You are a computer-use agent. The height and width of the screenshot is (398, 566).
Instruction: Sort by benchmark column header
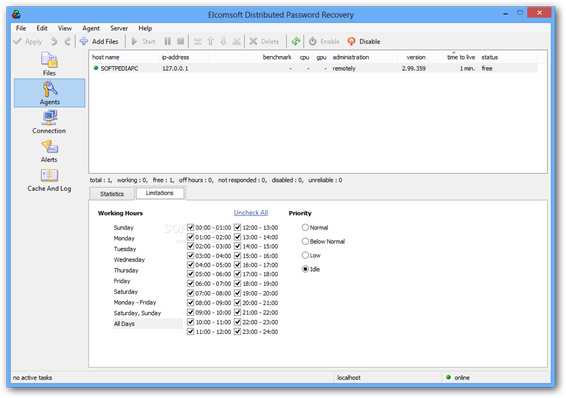click(x=252, y=57)
